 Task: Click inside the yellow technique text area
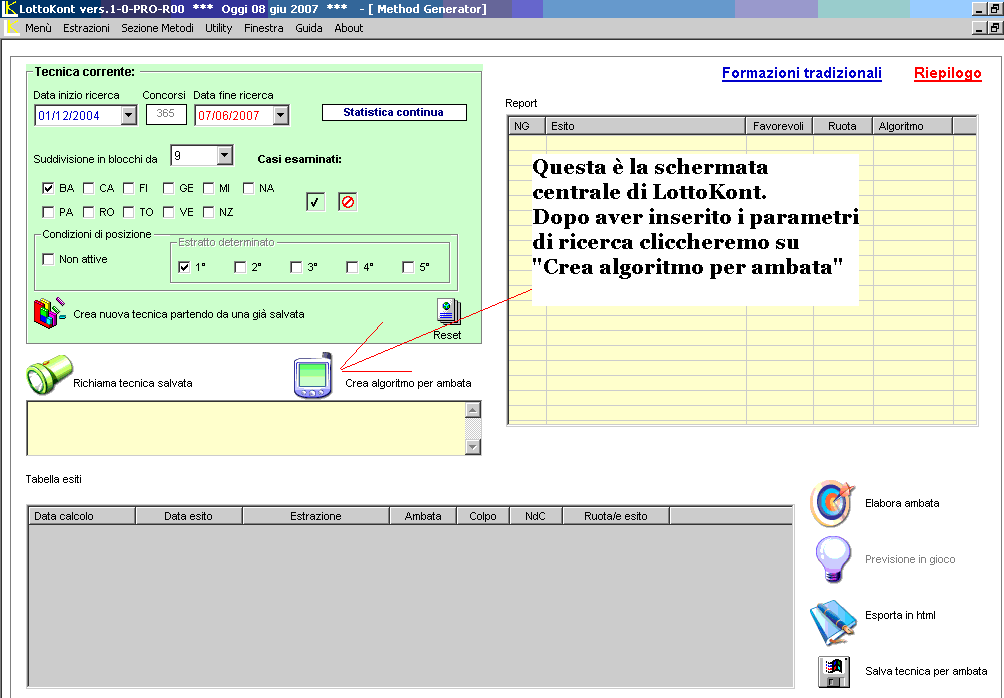coord(246,428)
